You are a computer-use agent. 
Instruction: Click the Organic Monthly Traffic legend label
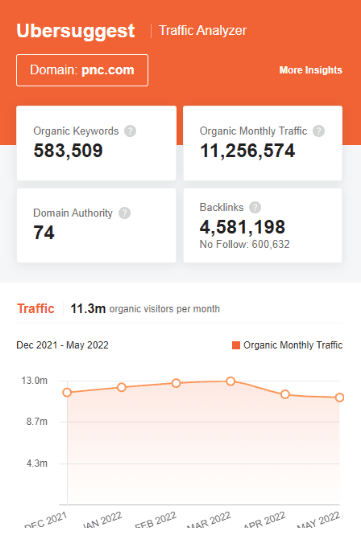click(x=293, y=345)
